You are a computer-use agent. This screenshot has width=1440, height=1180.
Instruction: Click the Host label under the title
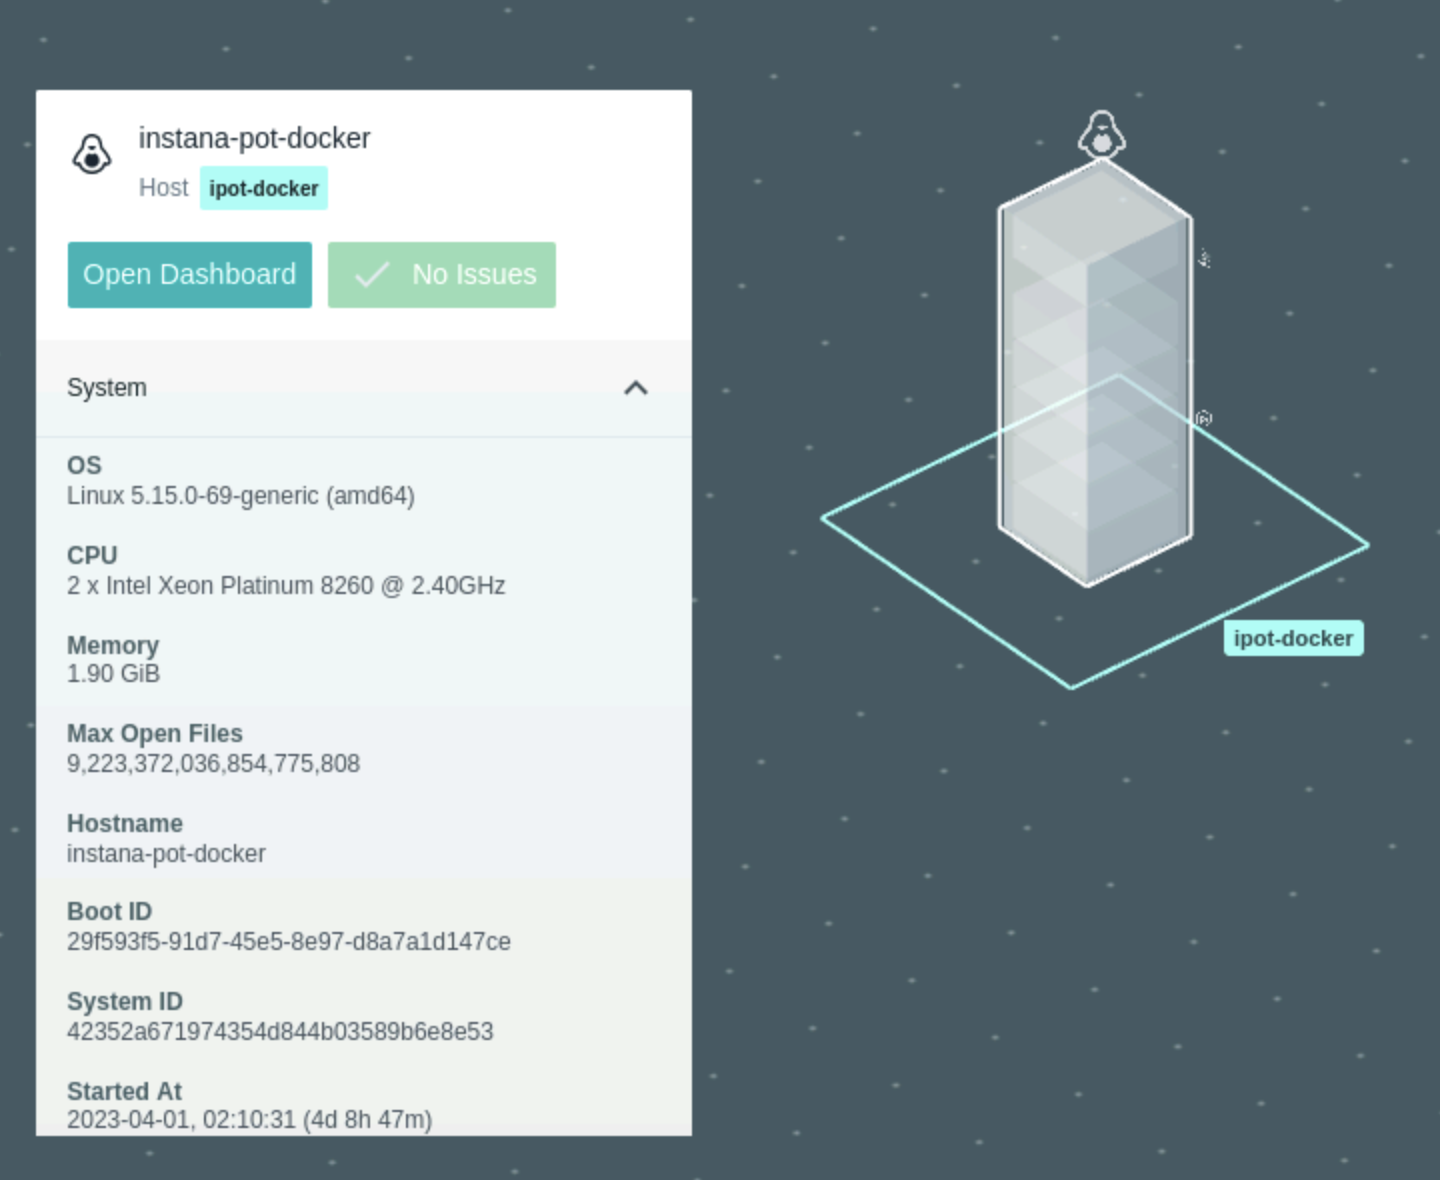(x=163, y=188)
